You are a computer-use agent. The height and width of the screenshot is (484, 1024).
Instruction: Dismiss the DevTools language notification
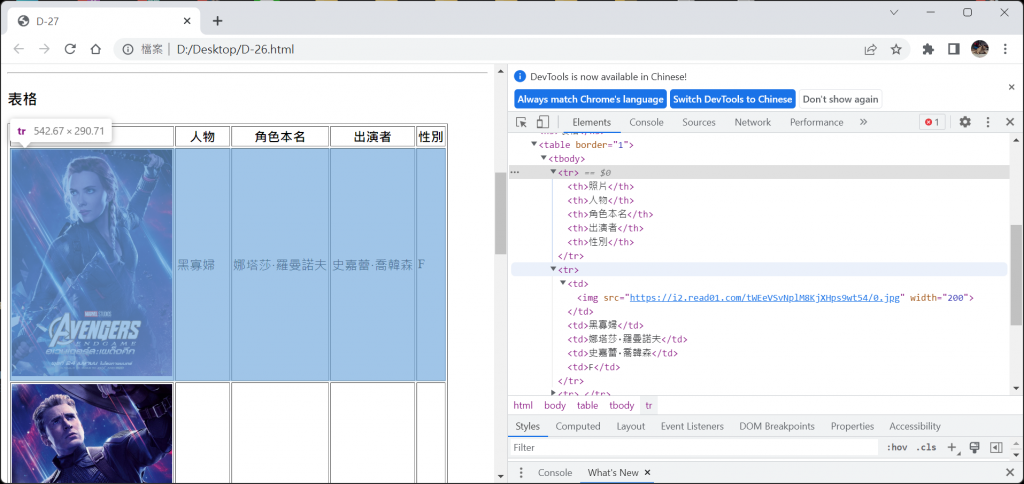[1012, 87]
